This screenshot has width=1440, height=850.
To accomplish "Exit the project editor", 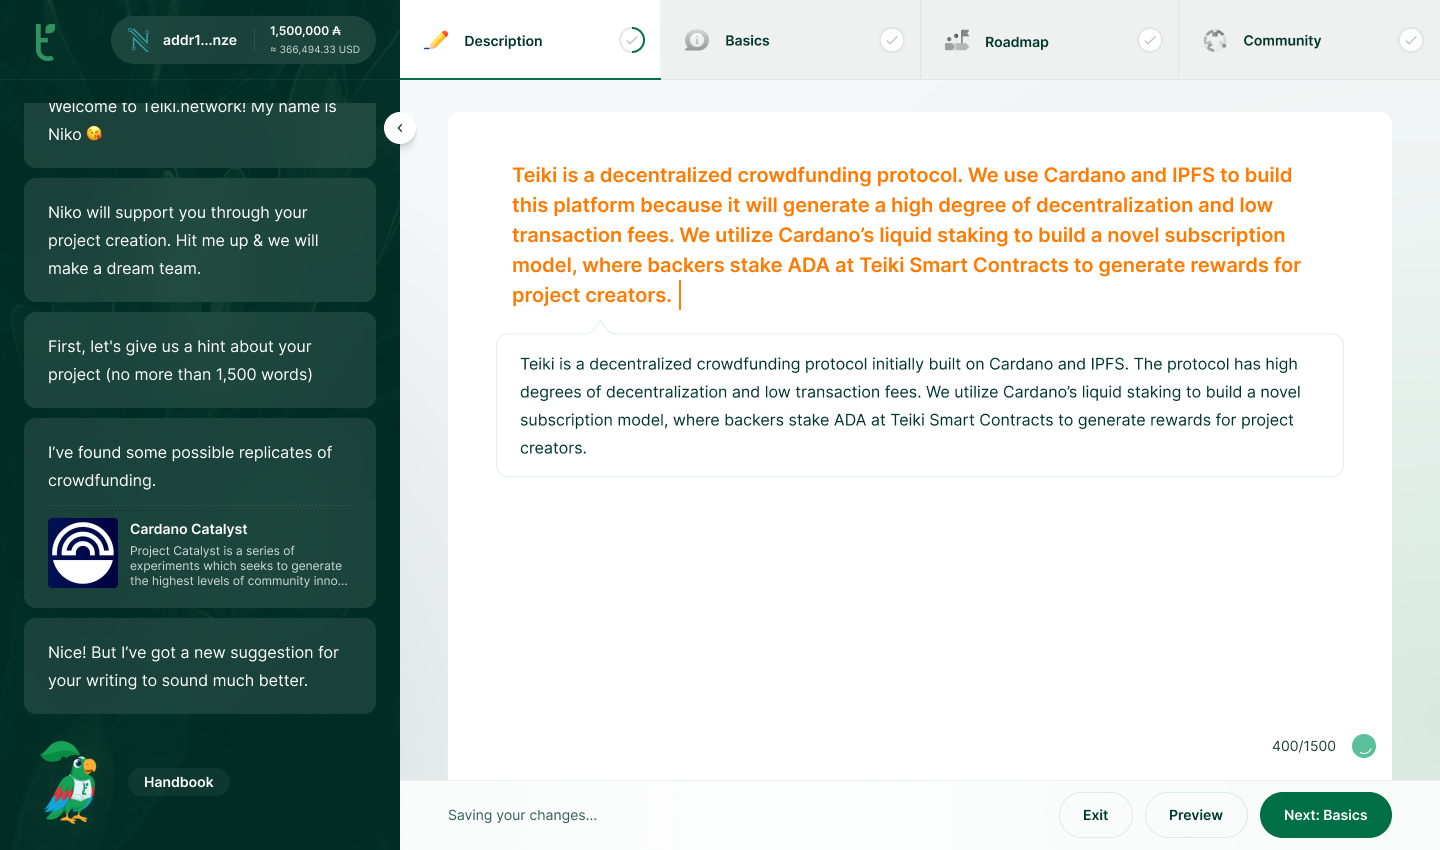I will 1095,815.
